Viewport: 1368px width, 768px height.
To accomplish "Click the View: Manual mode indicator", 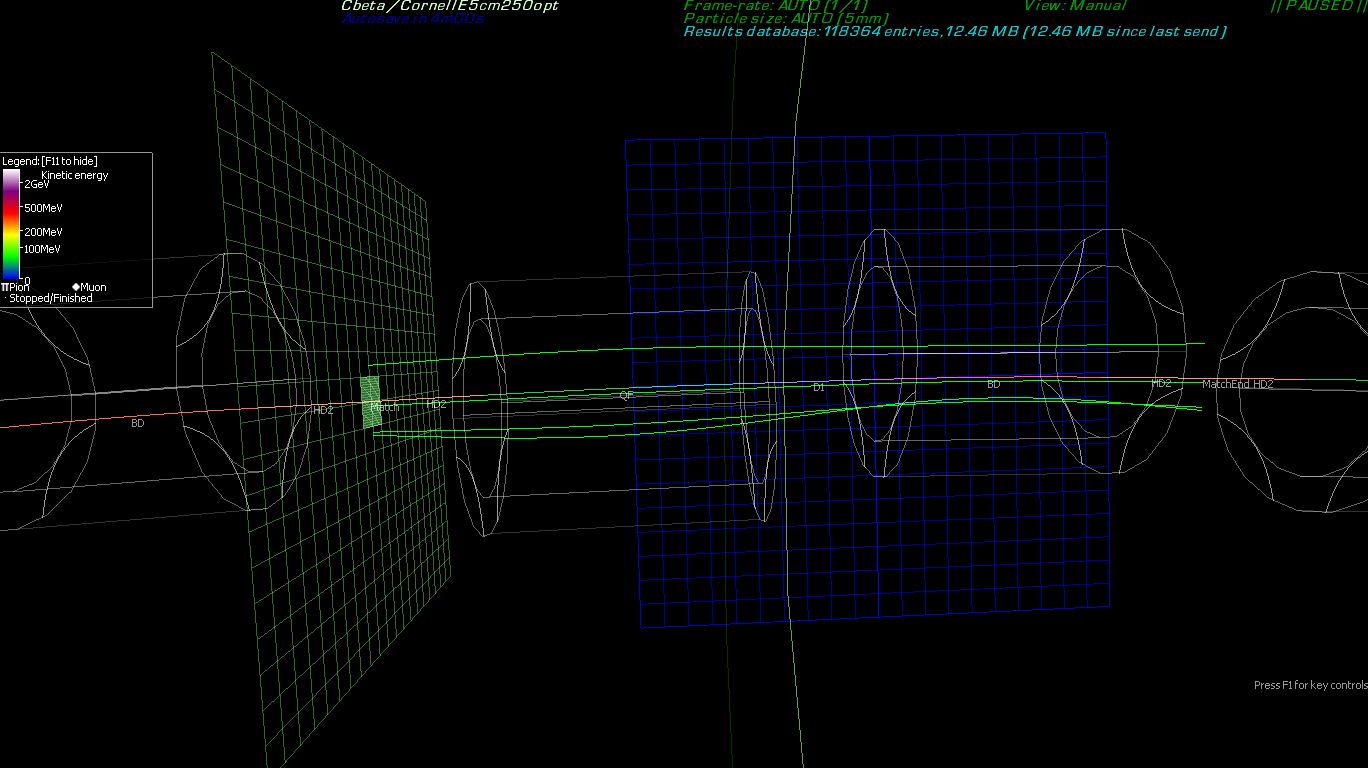I will pyautogui.click(x=1074, y=6).
